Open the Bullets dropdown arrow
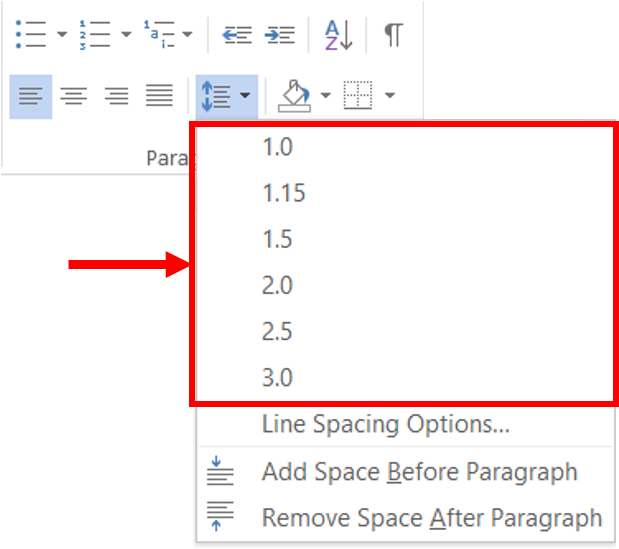 (x=62, y=35)
